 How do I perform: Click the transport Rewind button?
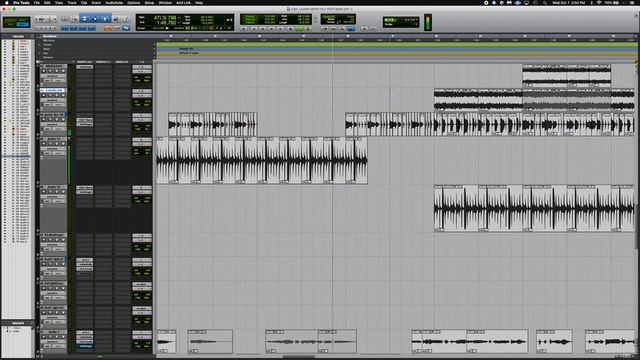263,29
